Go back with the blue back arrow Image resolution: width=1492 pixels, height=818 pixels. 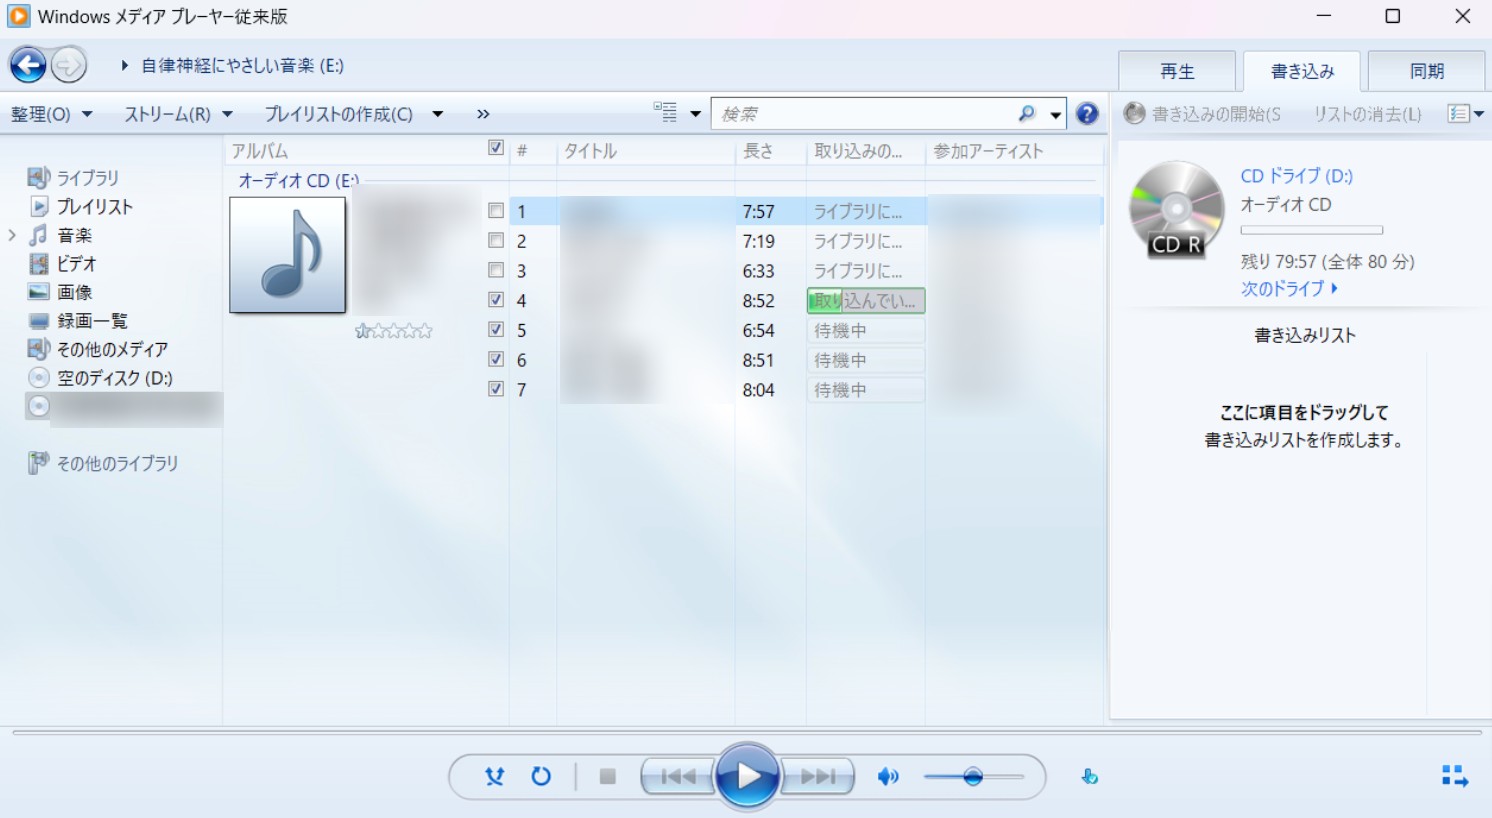[x=28, y=66]
